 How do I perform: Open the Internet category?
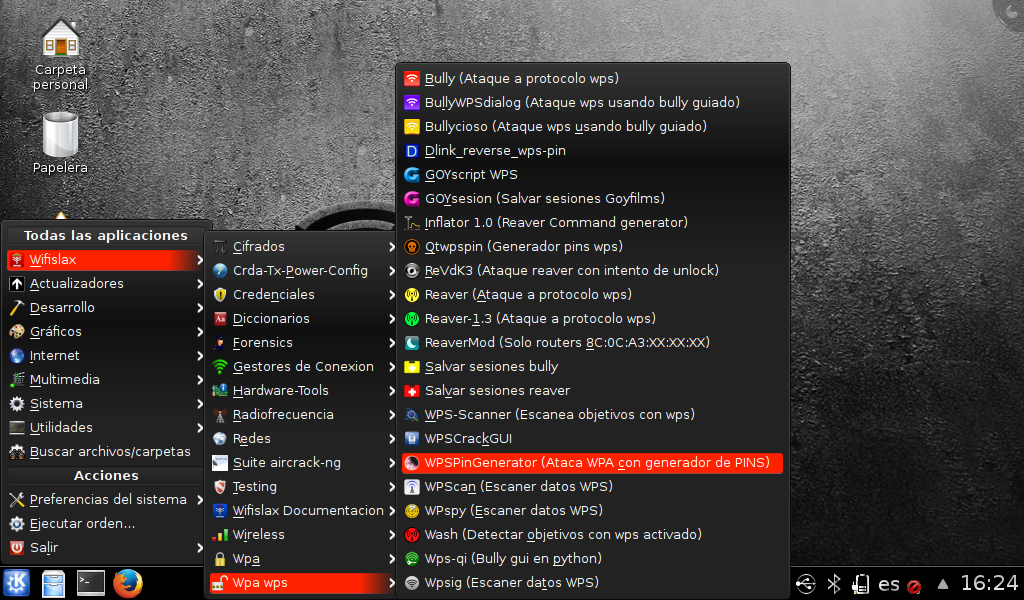point(106,356)
